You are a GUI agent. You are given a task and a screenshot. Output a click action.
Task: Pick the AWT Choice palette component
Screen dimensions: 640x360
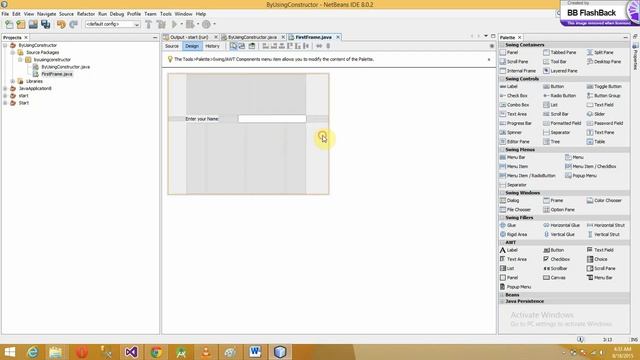click(597, 260)
